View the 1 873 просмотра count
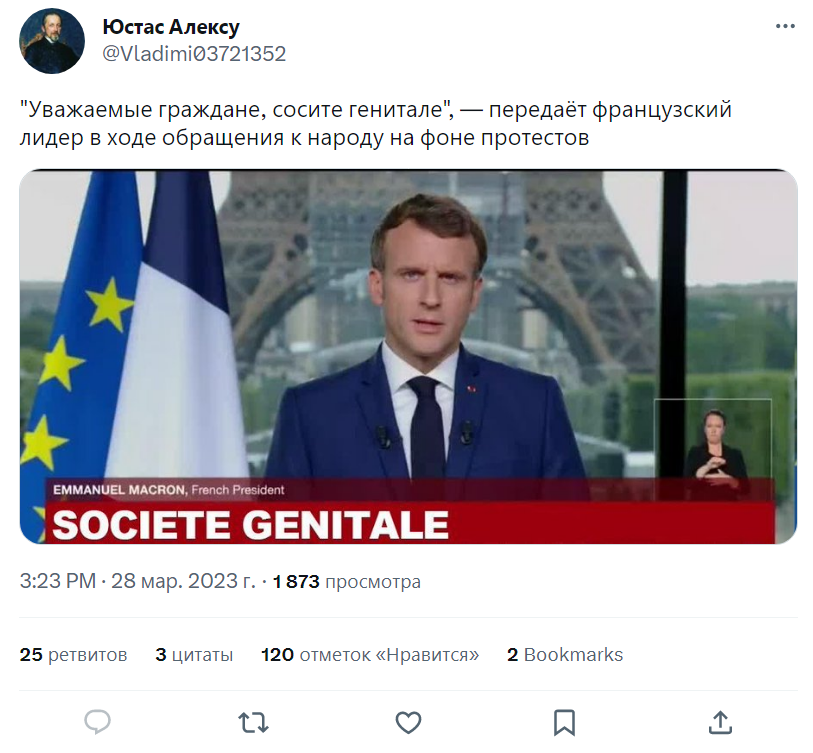 pos(346,581)
